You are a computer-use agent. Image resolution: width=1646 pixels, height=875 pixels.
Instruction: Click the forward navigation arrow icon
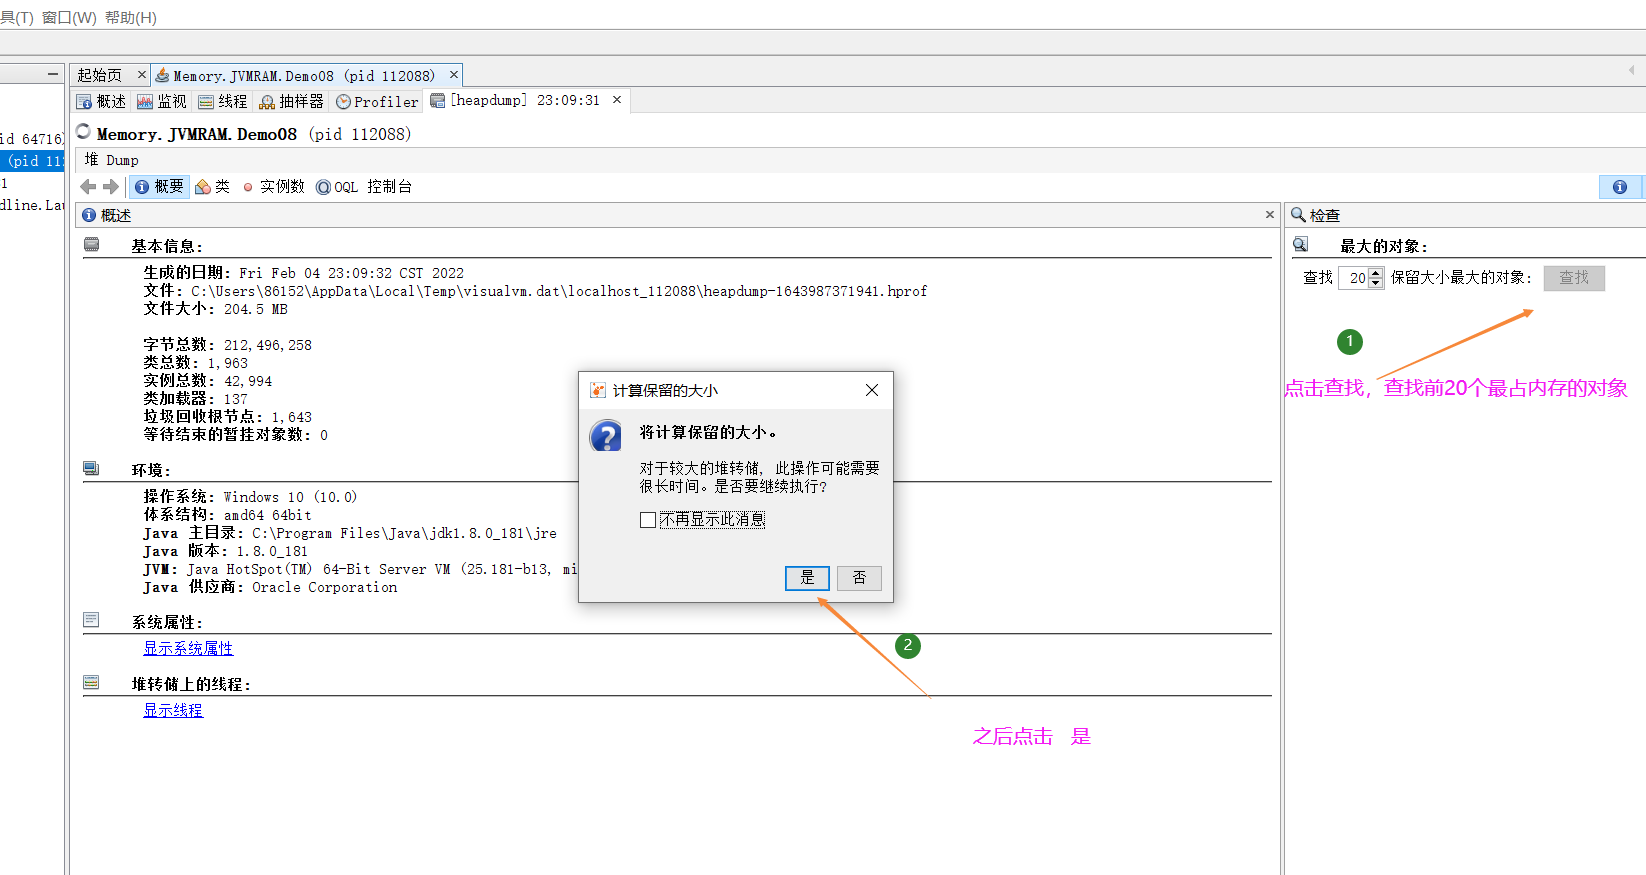111,187
